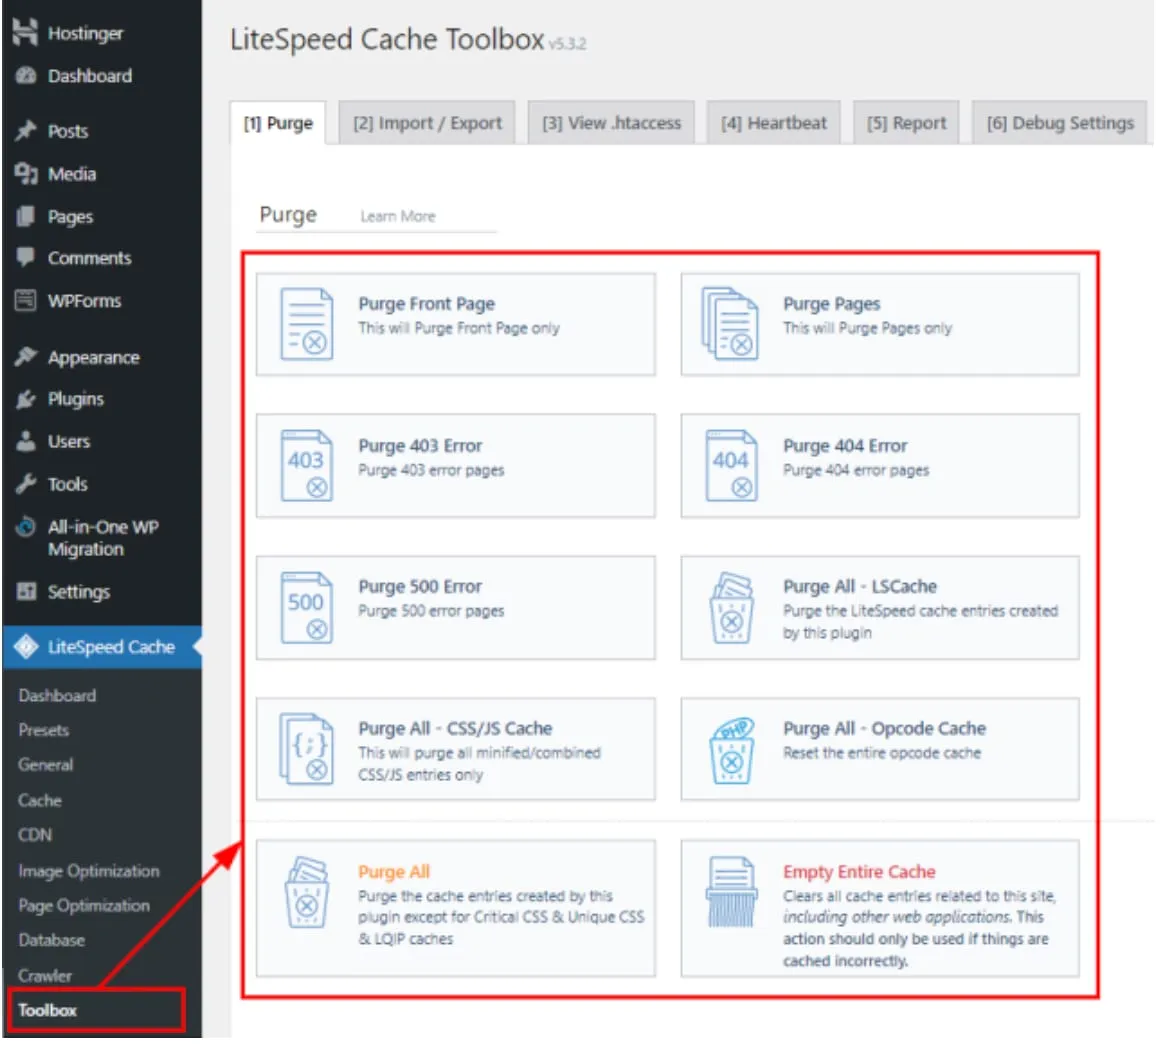Click the Posts pin icon
This screenshot has width=1168, height=1060.
click(x=25, y=130)
